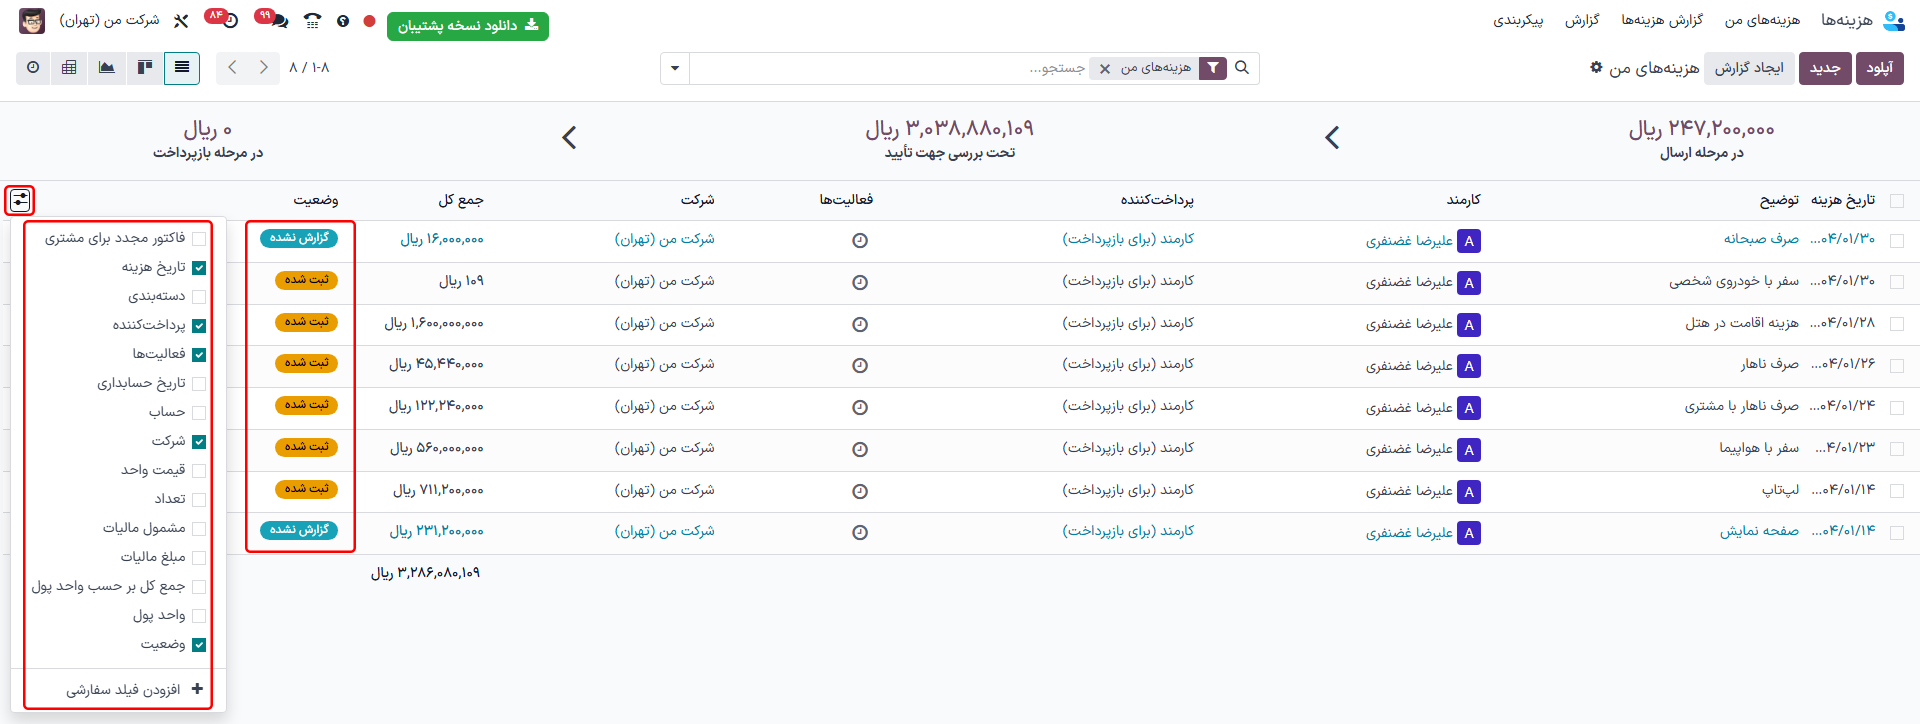
Task: Open the هزینه‌های من gear settings menu
Action: (x=1596, y=67)
